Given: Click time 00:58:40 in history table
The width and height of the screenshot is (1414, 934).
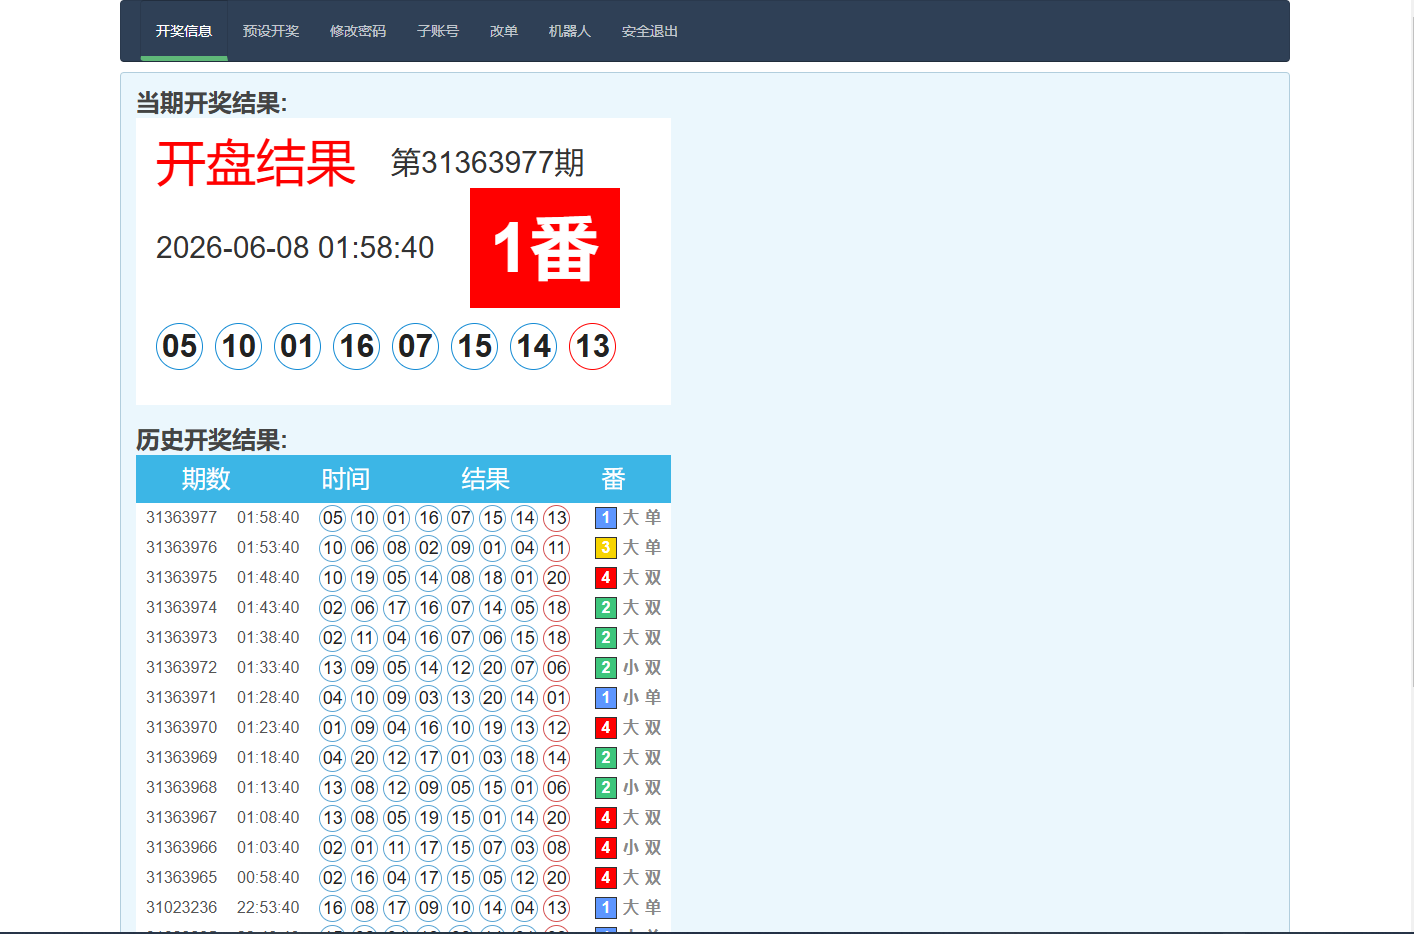Looking at the screenshot, I should pyautogui.click(x=268, y=878).
